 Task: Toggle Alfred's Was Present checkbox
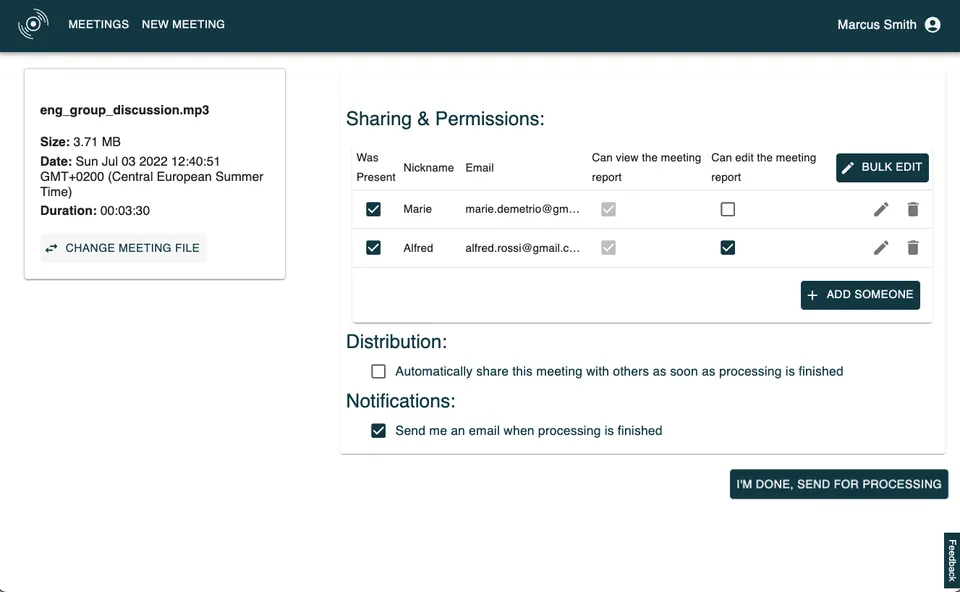pos(373,248)
